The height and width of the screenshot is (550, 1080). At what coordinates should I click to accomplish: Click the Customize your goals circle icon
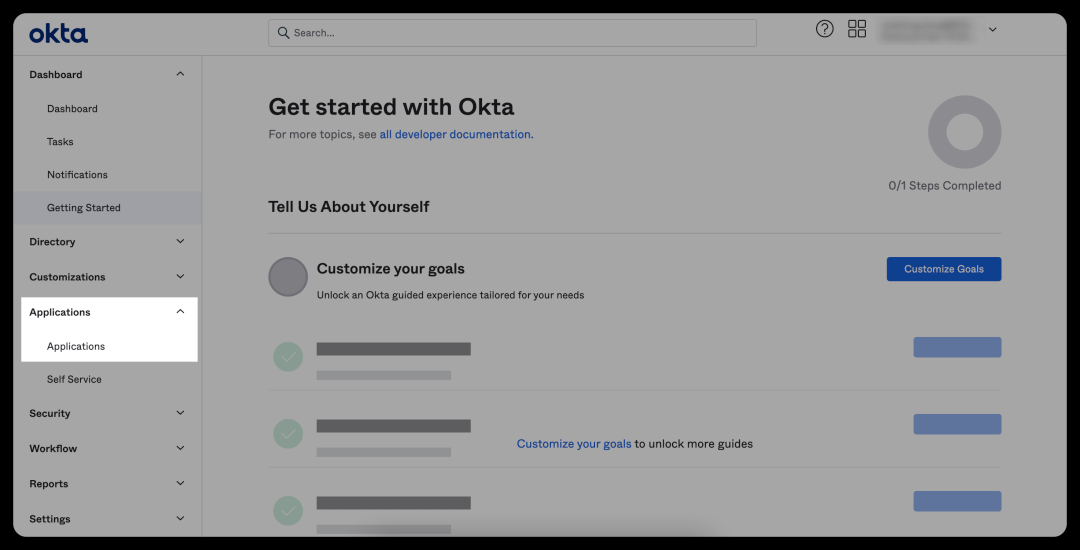tap(288, 277)
